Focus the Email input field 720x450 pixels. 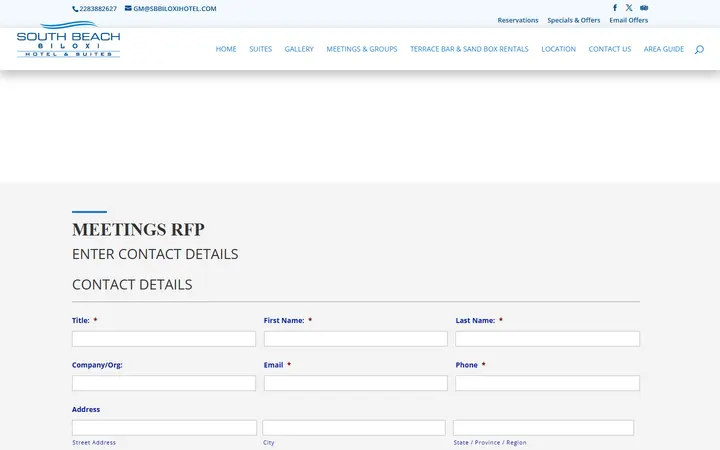[355, 383]
